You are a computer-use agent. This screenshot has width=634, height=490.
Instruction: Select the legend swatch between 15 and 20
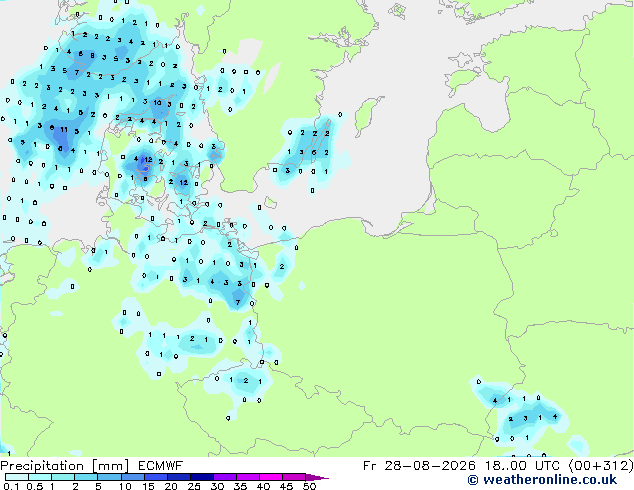click(x=156, y=477)
